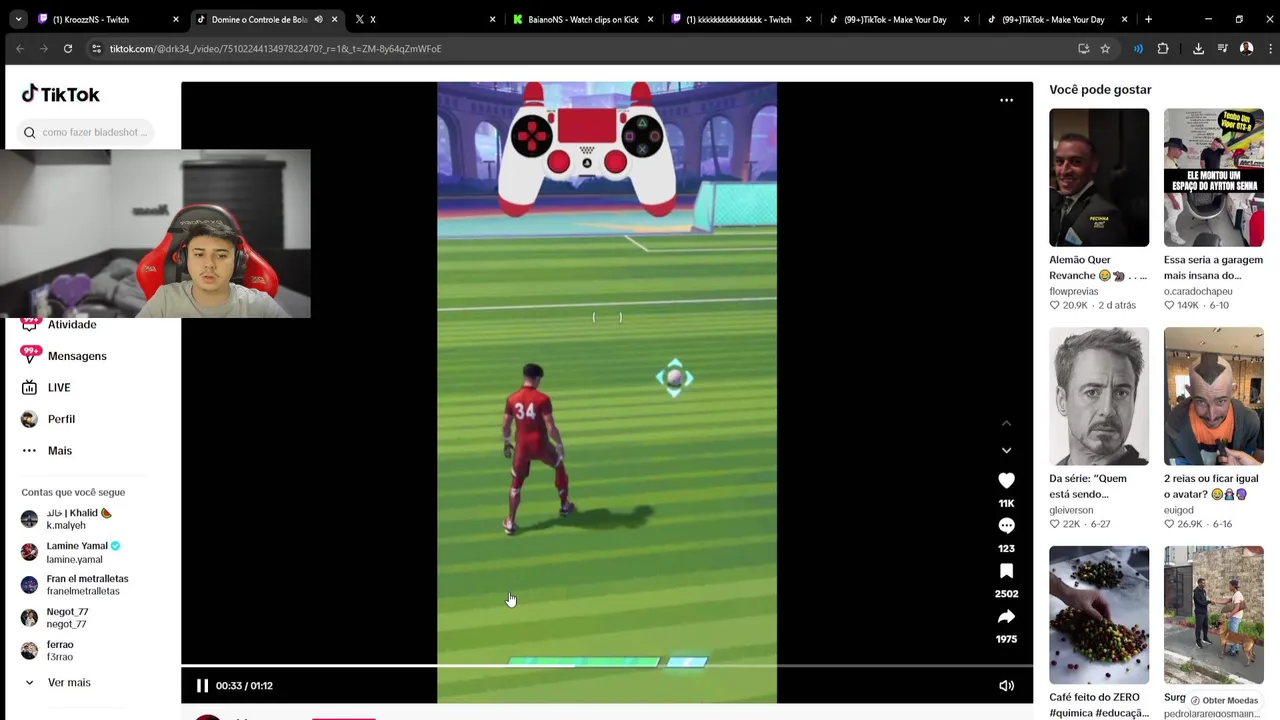Go forward in browser
The height and width of the screenshot is (720, 1280).
pyautogui.click(x=44, y=48)
